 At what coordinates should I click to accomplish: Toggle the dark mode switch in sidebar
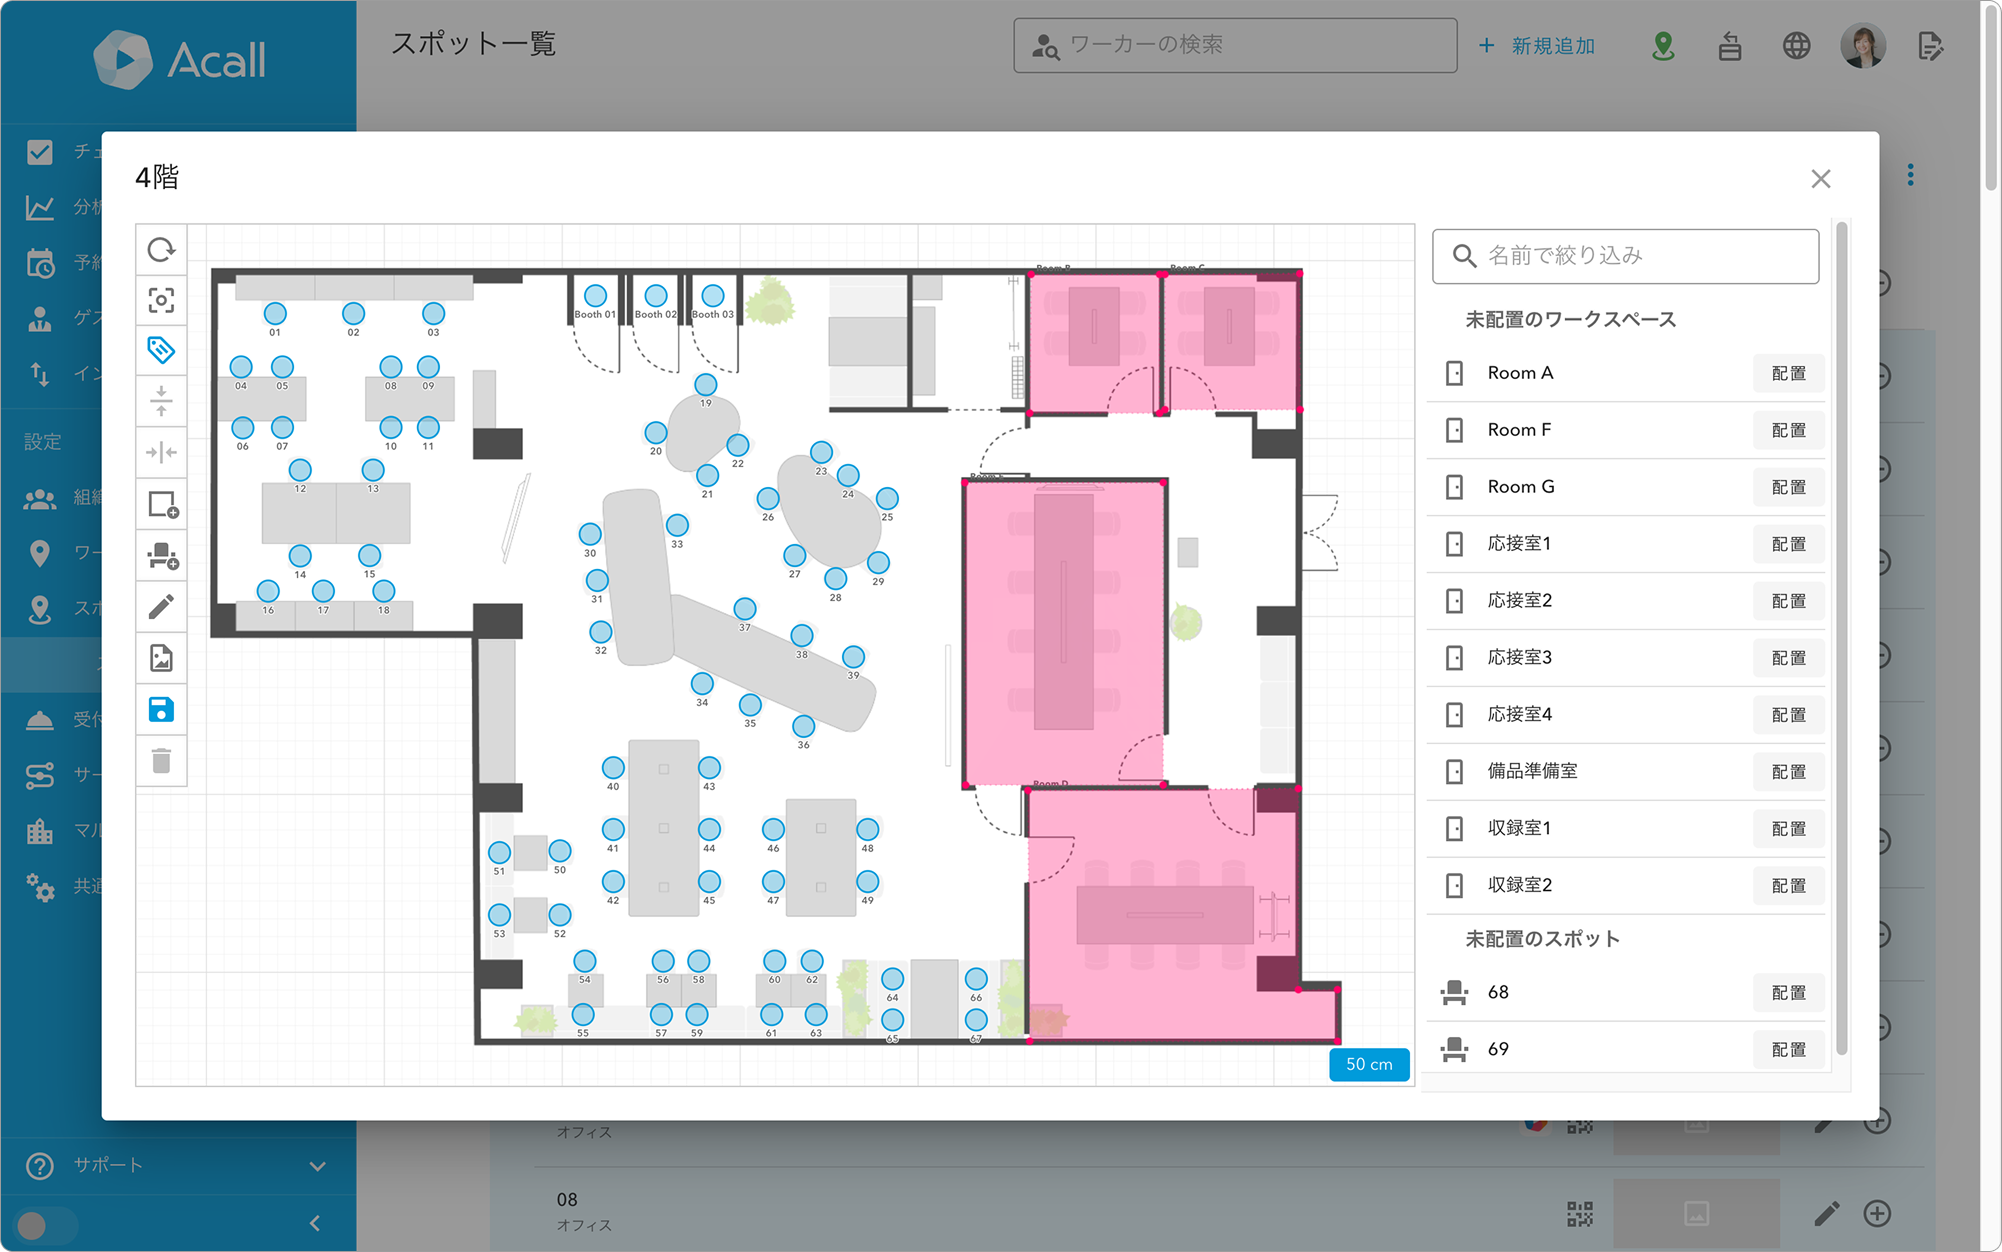46,1224
